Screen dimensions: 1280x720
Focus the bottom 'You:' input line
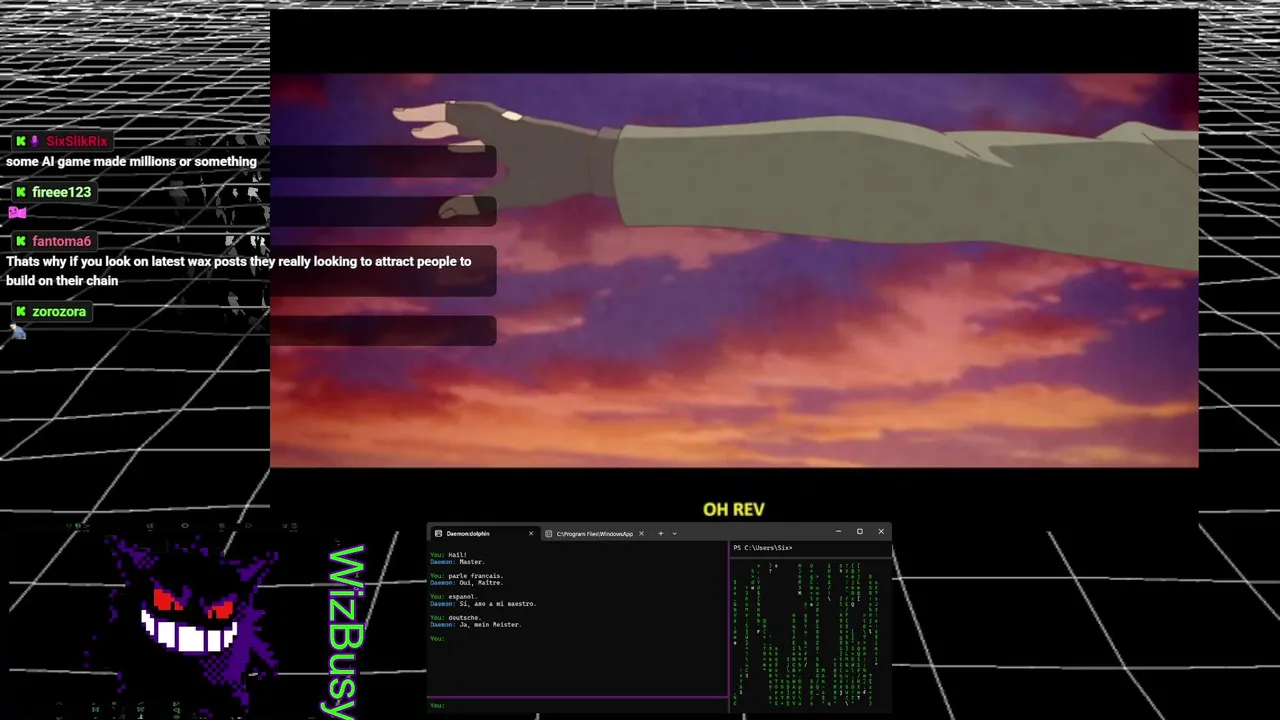578,705
